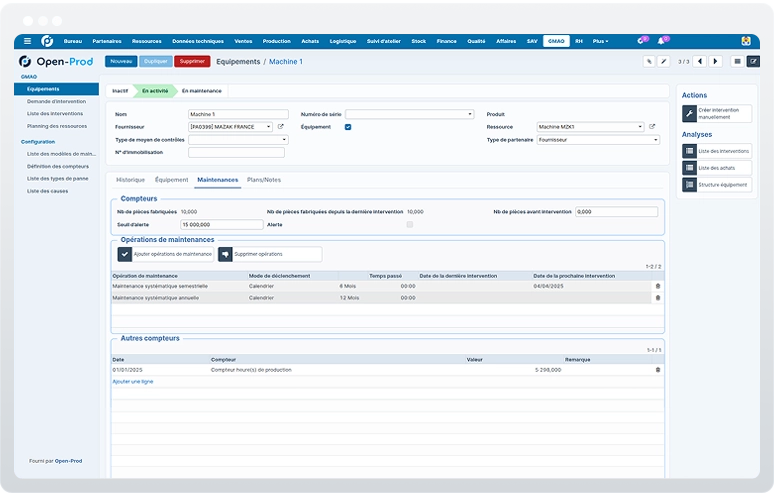Toggle the Alerte checkbox

point(410,225)
